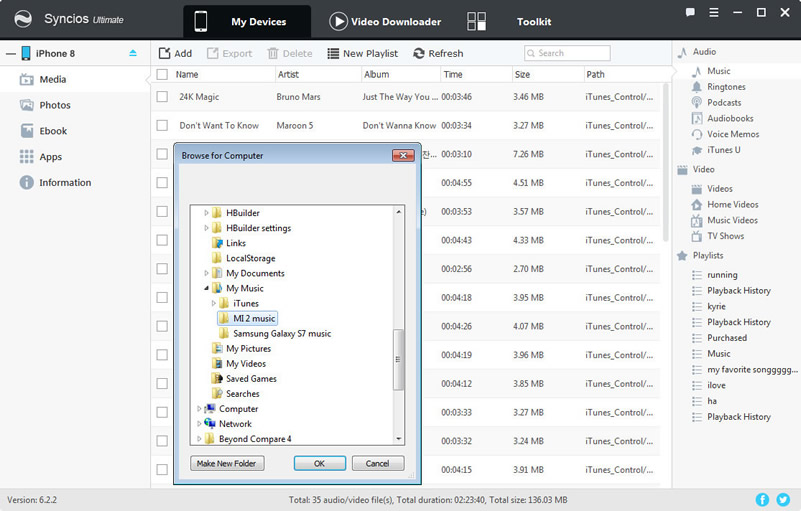Click the Syncios logo icon

tap(23, 19)
